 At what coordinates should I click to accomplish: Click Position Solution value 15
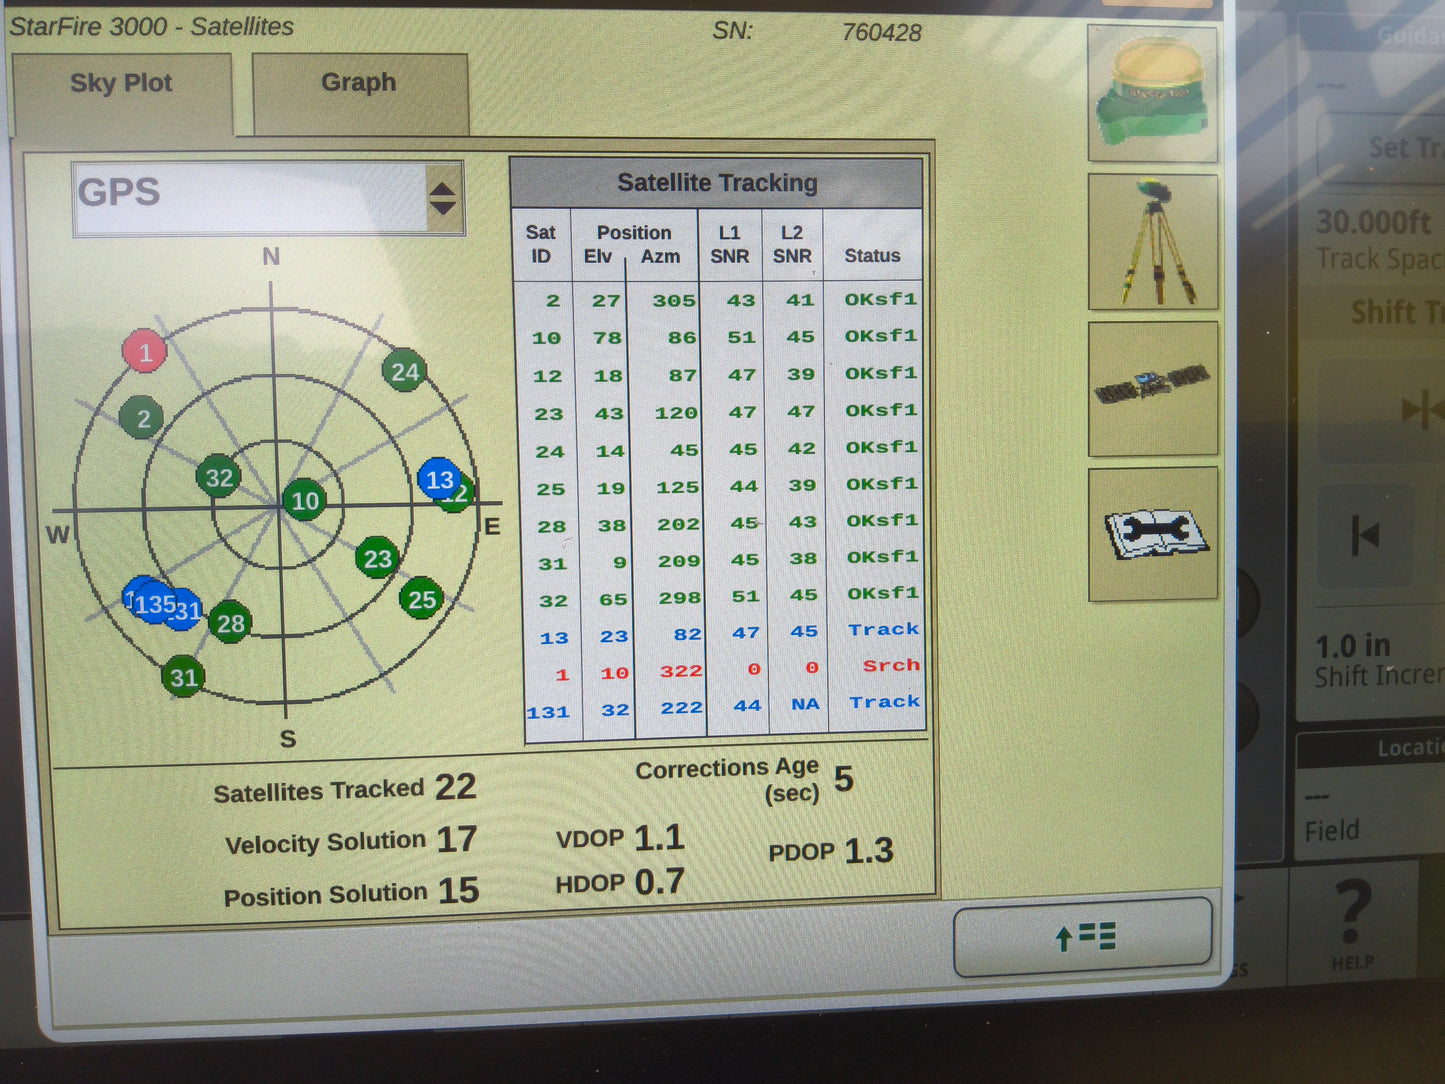458,891
